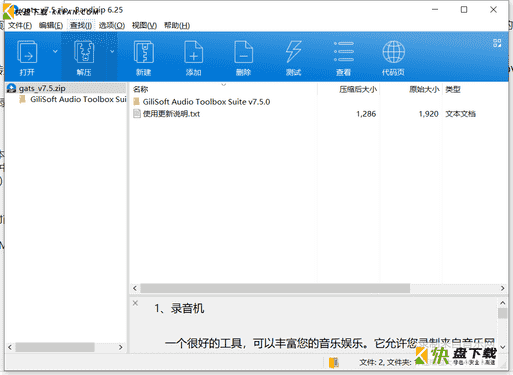Click the status bar archive icon
513x375 pixels.
click(334, 362)
